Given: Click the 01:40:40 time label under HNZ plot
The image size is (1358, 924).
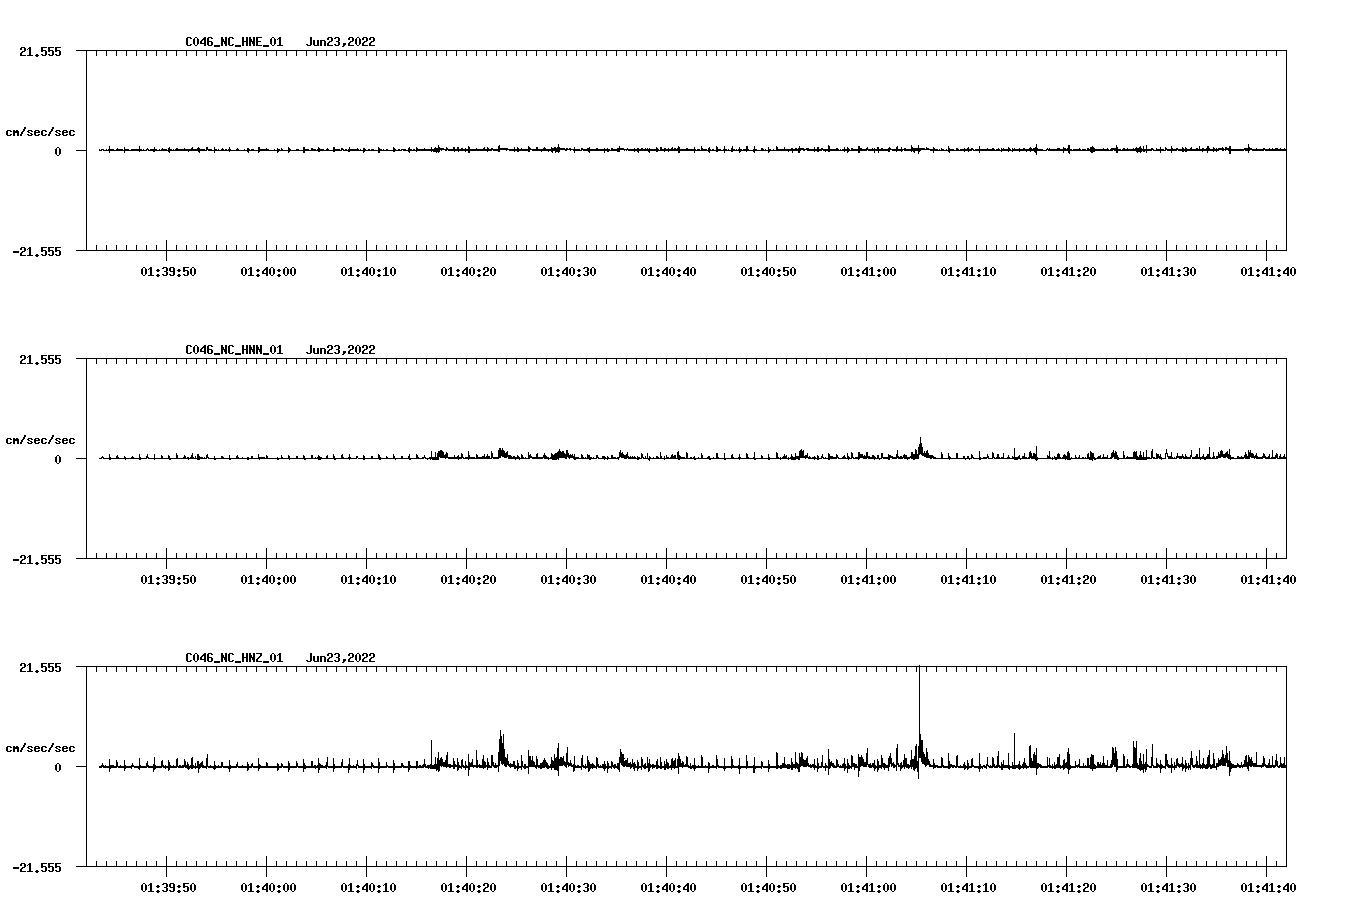Looking at the screenshot, I should click(x=668, y=887).
